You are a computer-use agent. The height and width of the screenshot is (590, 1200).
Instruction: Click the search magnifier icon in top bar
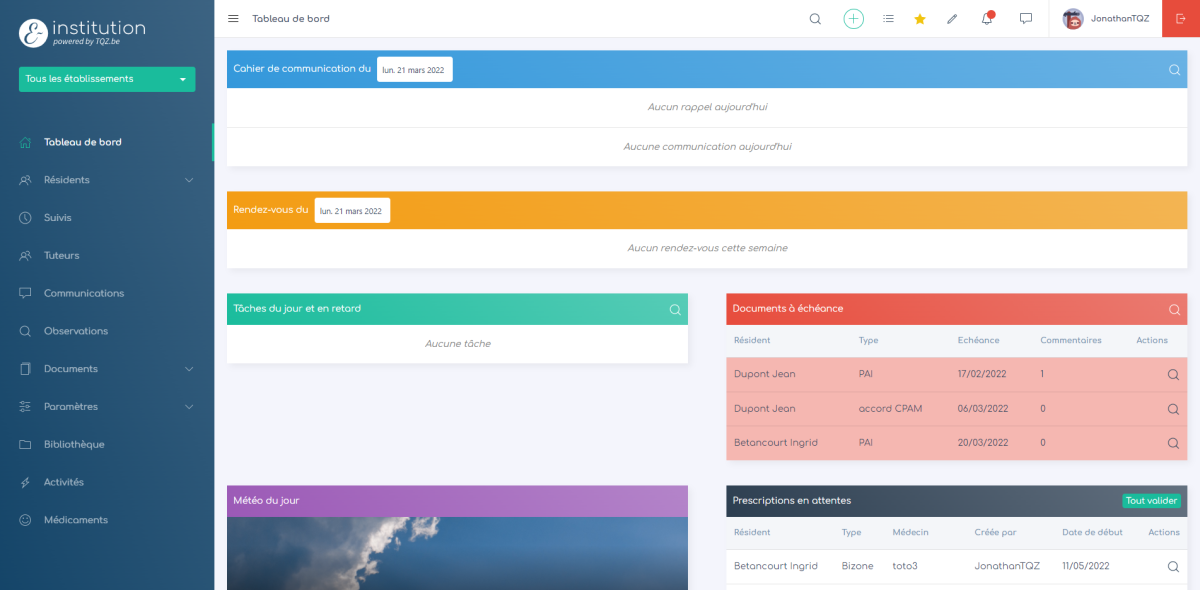coord(815,19)
